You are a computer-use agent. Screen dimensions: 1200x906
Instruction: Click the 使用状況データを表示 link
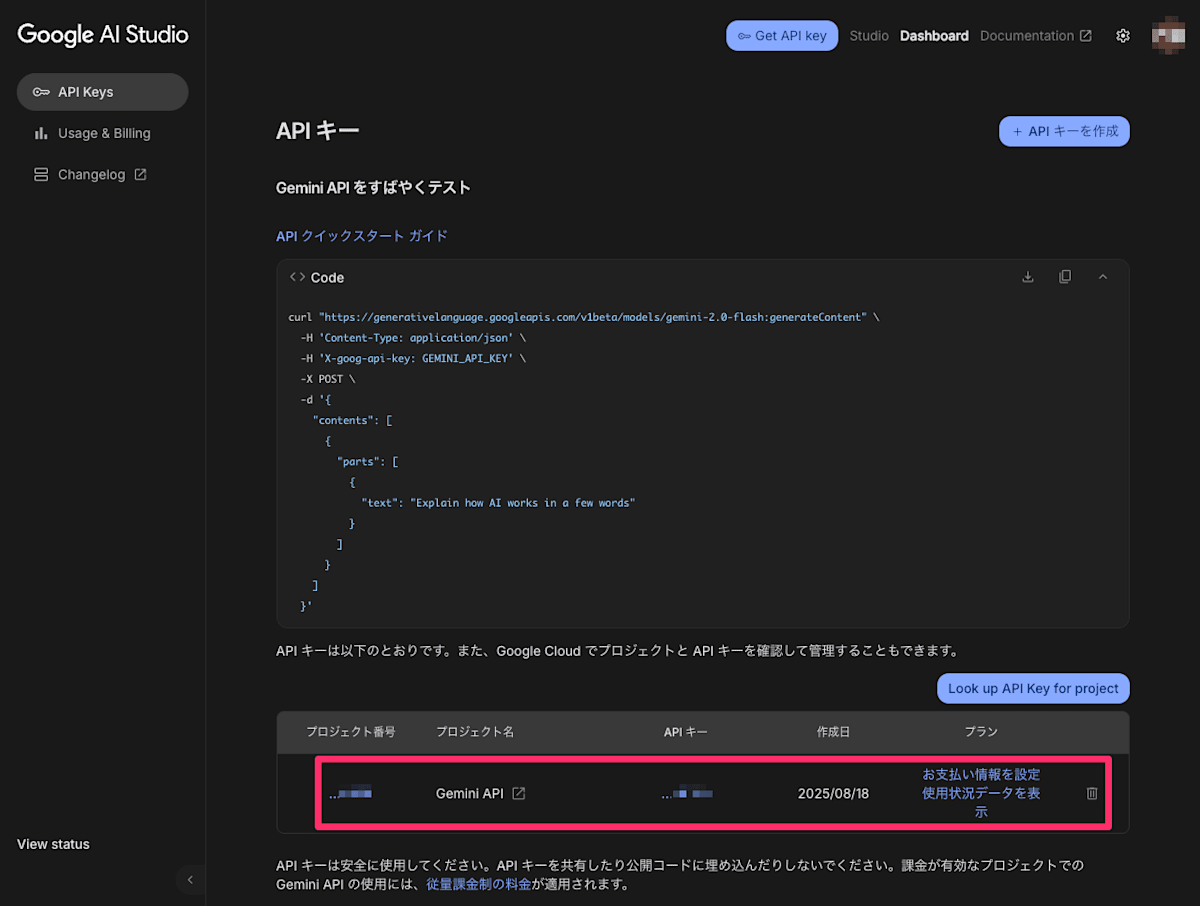pos(981,802)
